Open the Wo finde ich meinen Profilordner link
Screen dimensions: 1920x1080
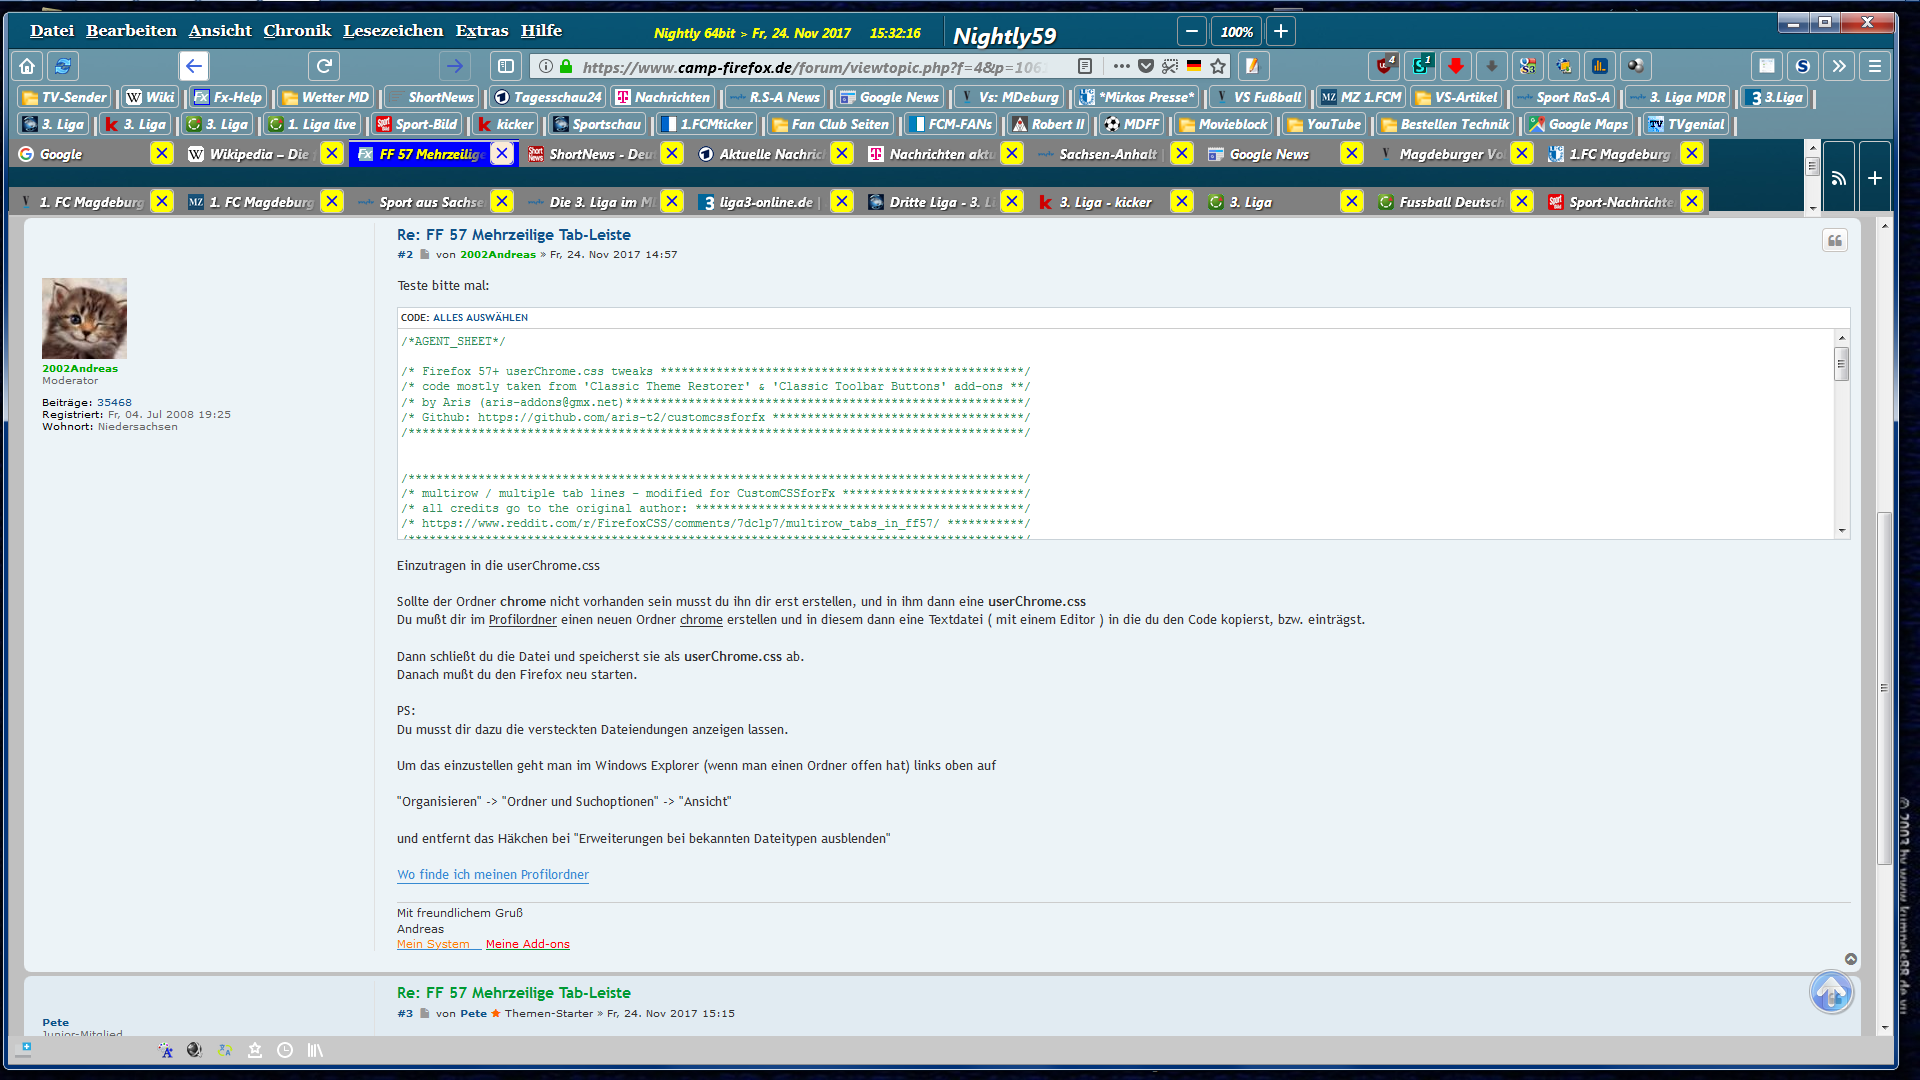[493, 874]
